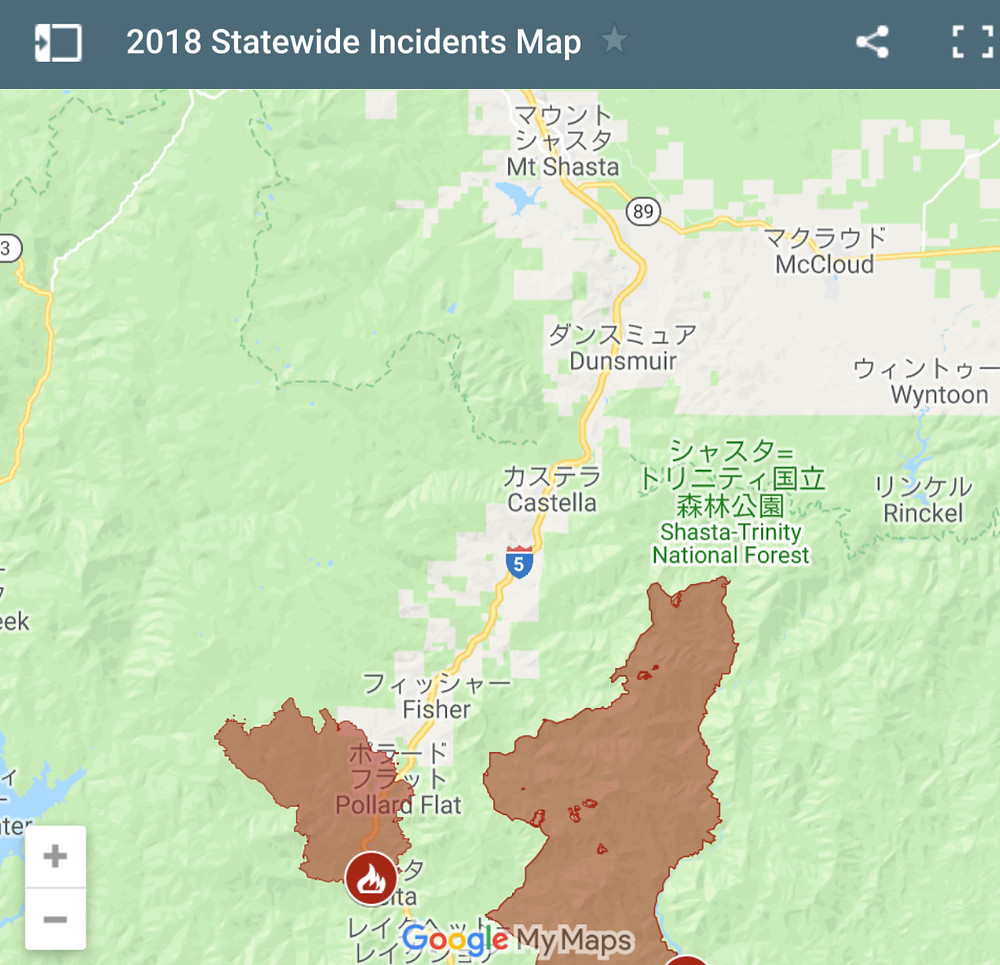Zoom in with the plus button

coord(55,856)
